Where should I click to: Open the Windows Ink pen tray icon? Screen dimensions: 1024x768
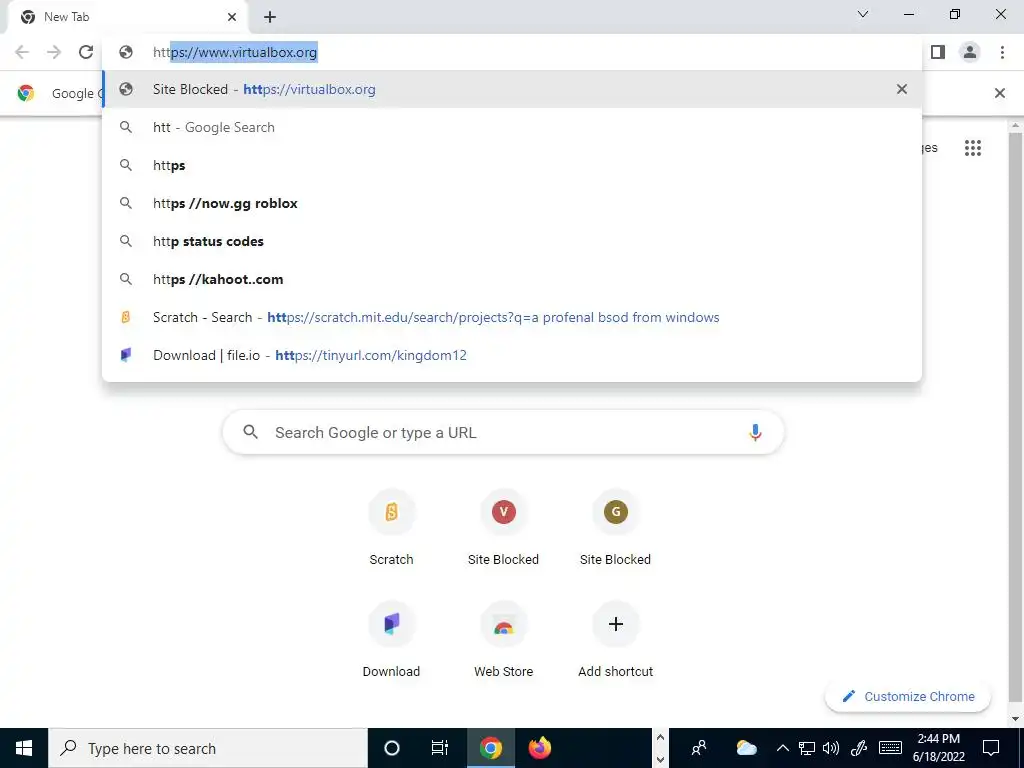click(859, 748)
